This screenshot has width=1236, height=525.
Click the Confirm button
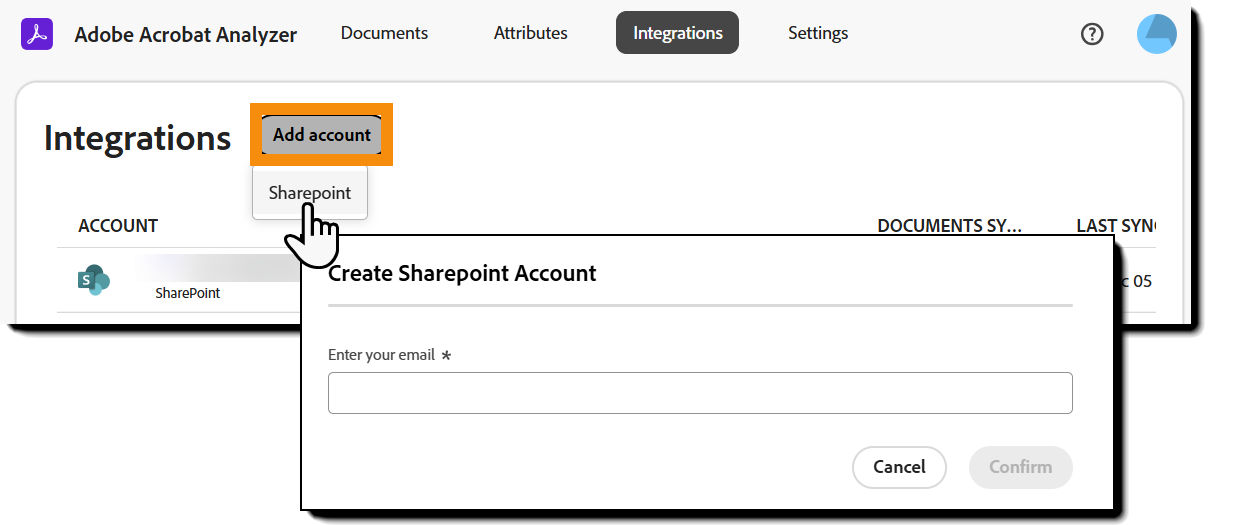(x=1020, y=467)
